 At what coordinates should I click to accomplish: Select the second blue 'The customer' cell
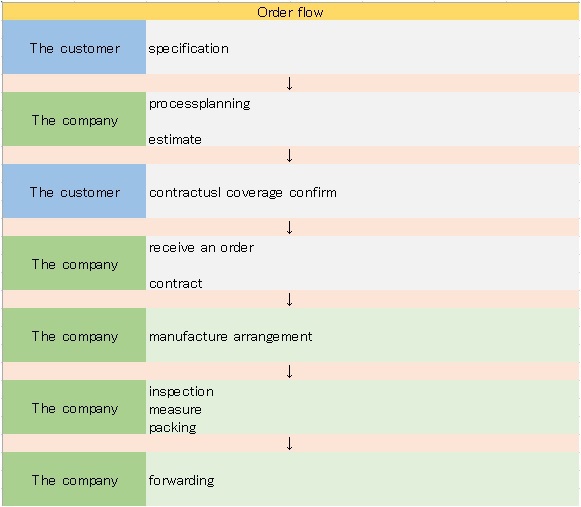[74, 191]
